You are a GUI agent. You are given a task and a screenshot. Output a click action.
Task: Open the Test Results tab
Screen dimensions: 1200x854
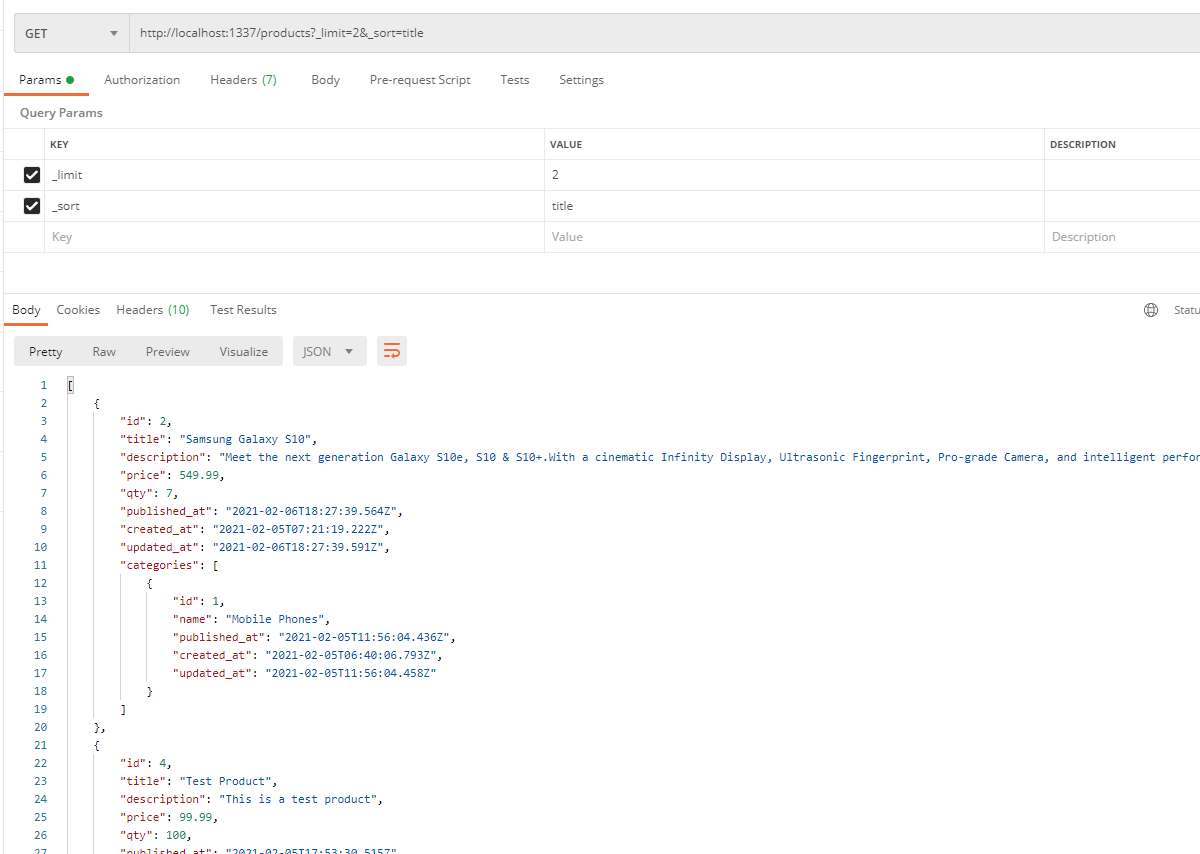click(243, 310)
